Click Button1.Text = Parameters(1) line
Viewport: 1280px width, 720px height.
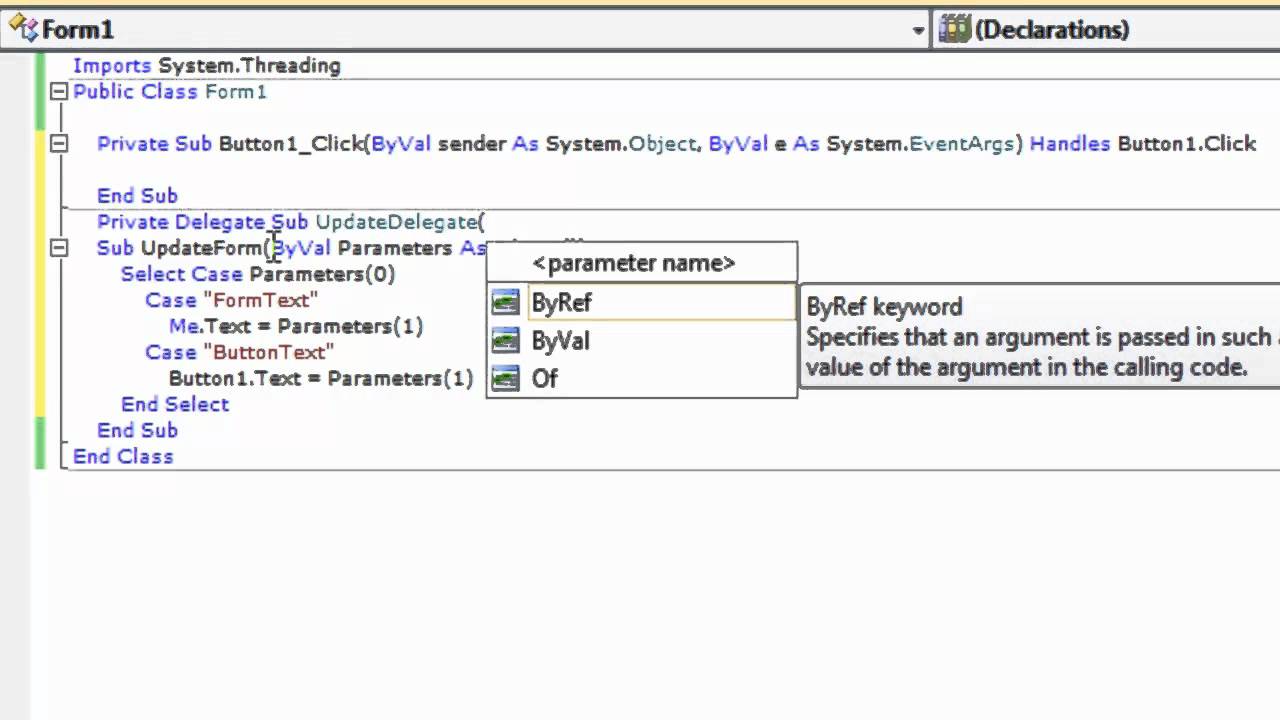tap(321, 377)
